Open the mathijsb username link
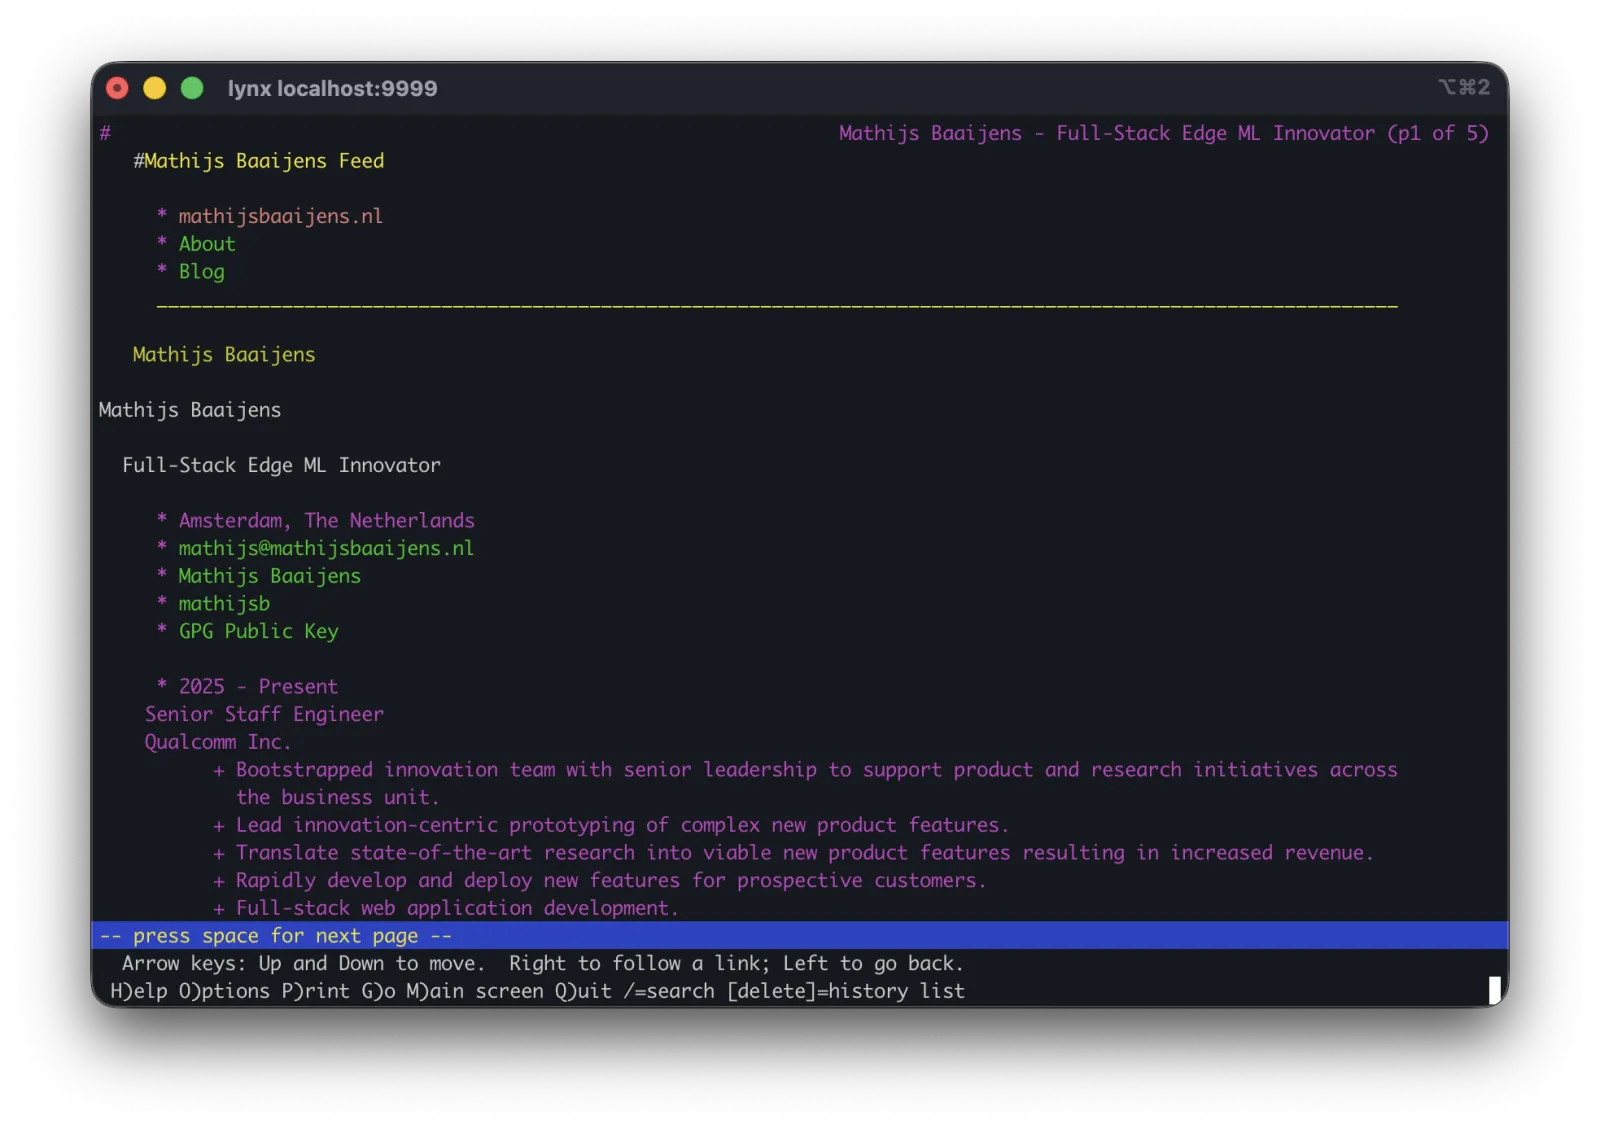1600x1128 pixels. 223,603
